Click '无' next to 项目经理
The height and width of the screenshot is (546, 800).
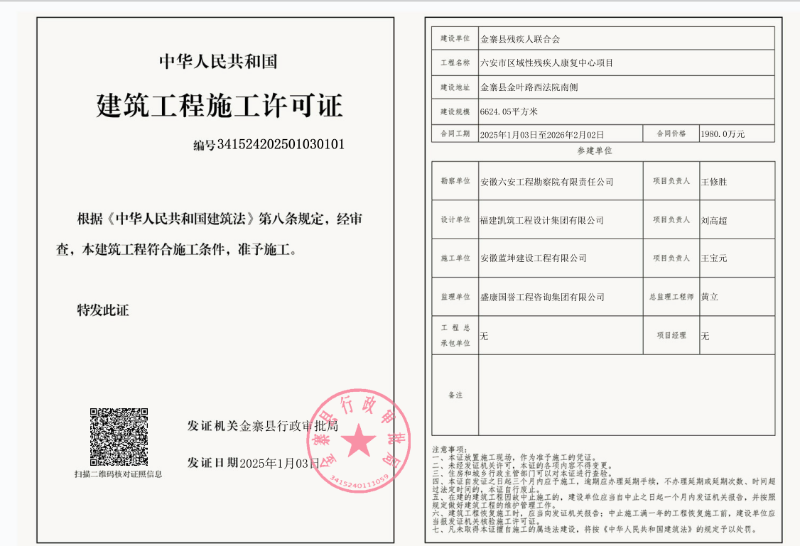click(705, 336)
